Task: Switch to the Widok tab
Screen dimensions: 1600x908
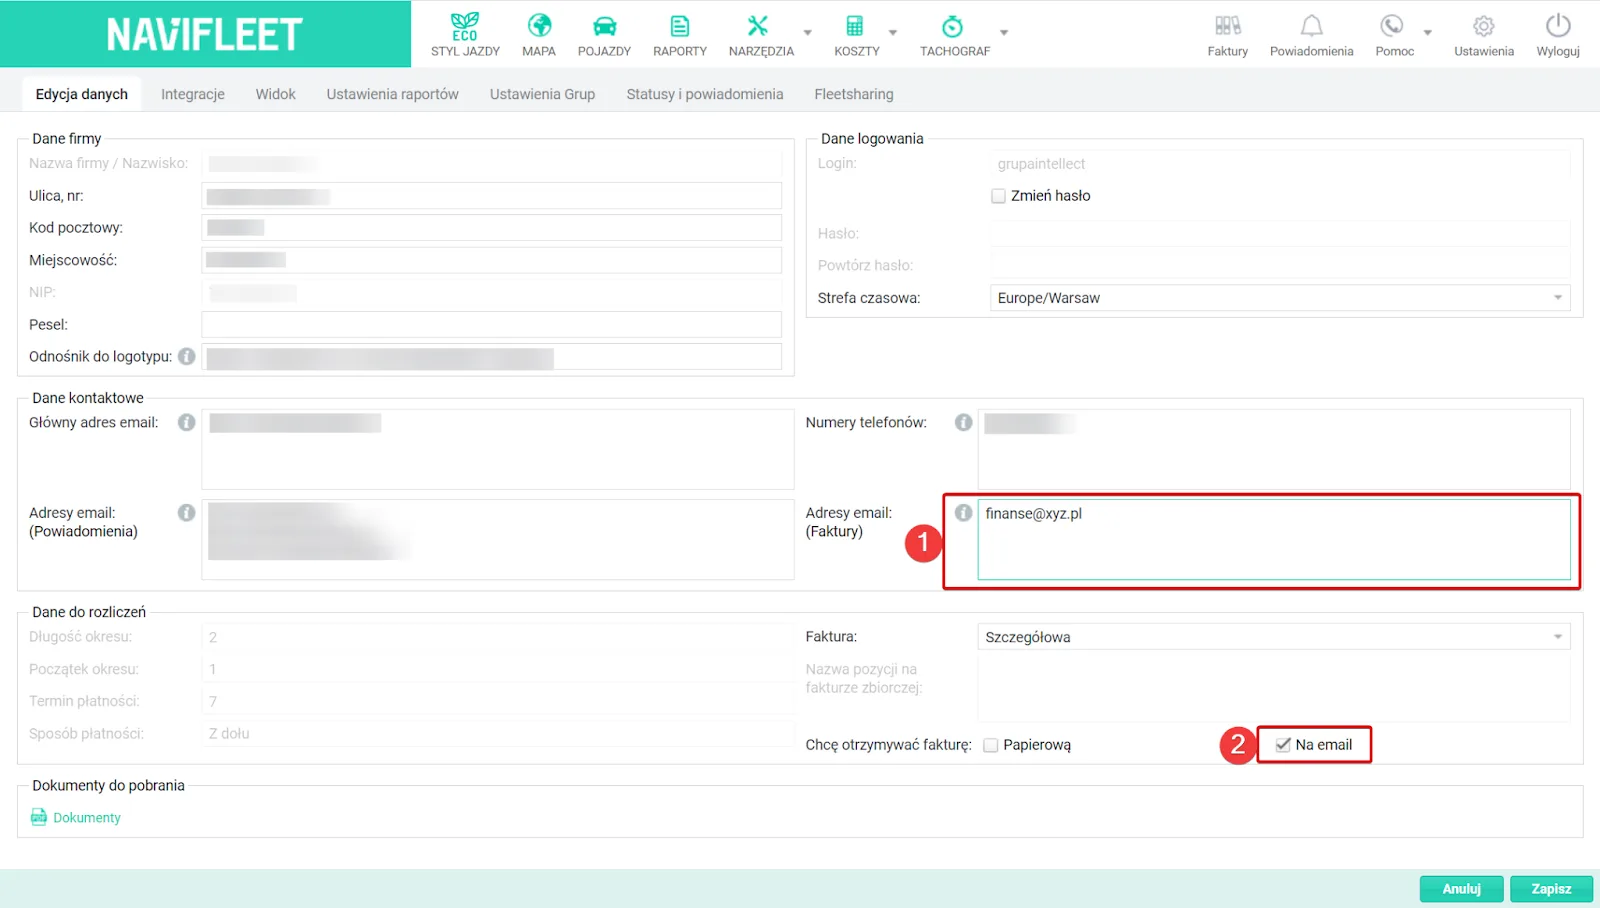Action: (276, 94)
